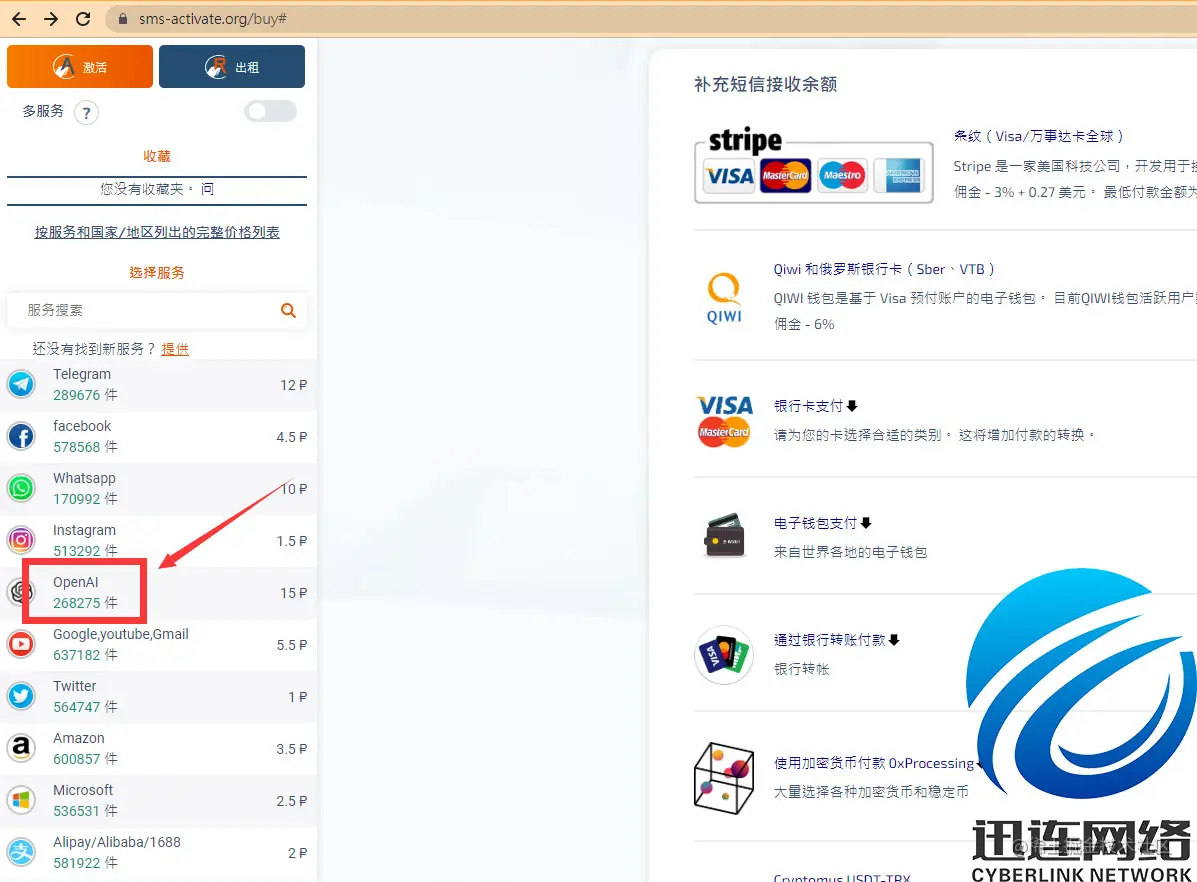Click the 15 ₽ price for OpenAI
Screen dimensions: 1197x882
tap(293, 593)
